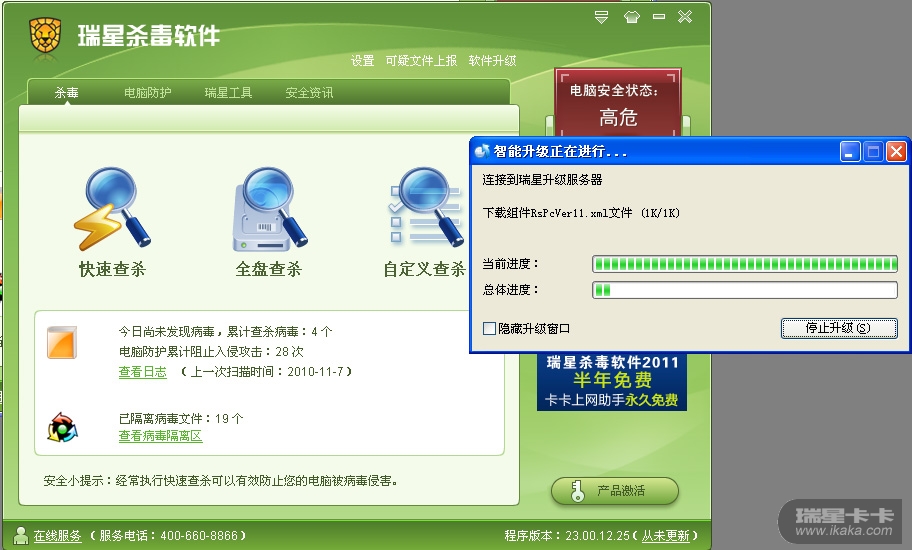The width and height of the screenshot is (912, 550).
Task: Click 服务电话：400-660-8866 text
Action: (x=169, y=535)
